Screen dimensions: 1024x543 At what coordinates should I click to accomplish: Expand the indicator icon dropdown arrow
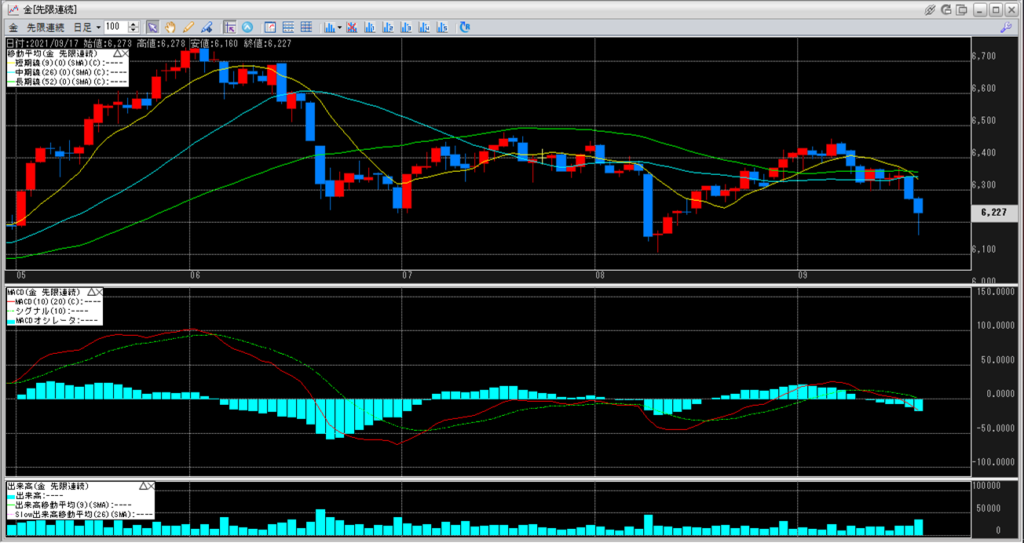tap(340, 27)
